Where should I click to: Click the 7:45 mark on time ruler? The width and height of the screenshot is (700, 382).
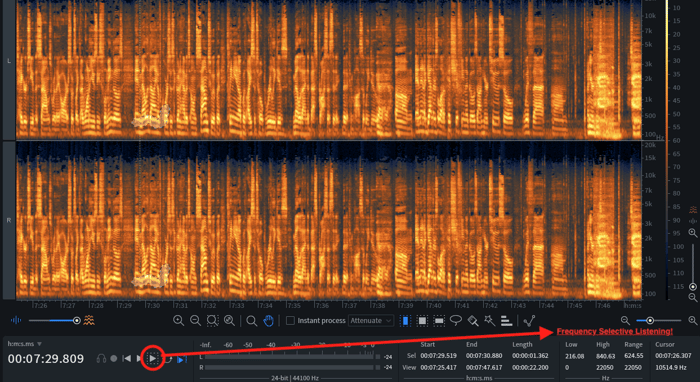[575, 305]
